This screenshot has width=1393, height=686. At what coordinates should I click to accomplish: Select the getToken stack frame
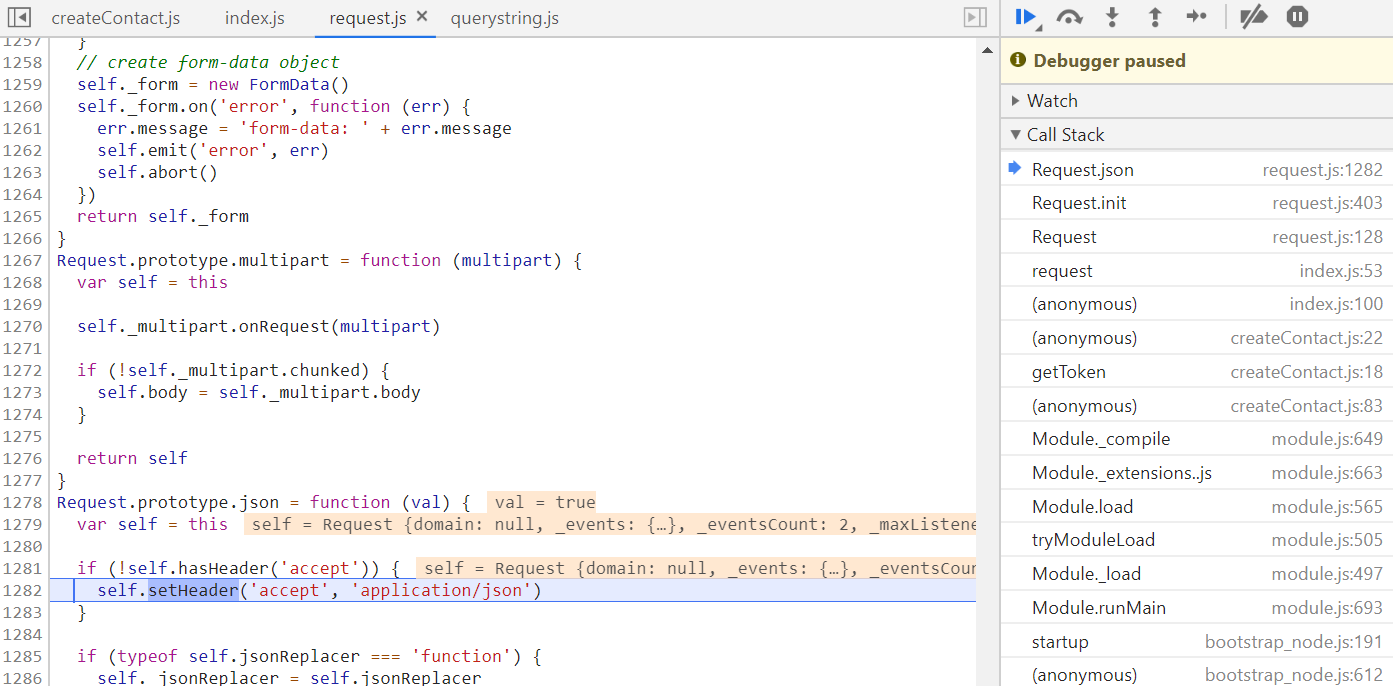coord(1197,372)
